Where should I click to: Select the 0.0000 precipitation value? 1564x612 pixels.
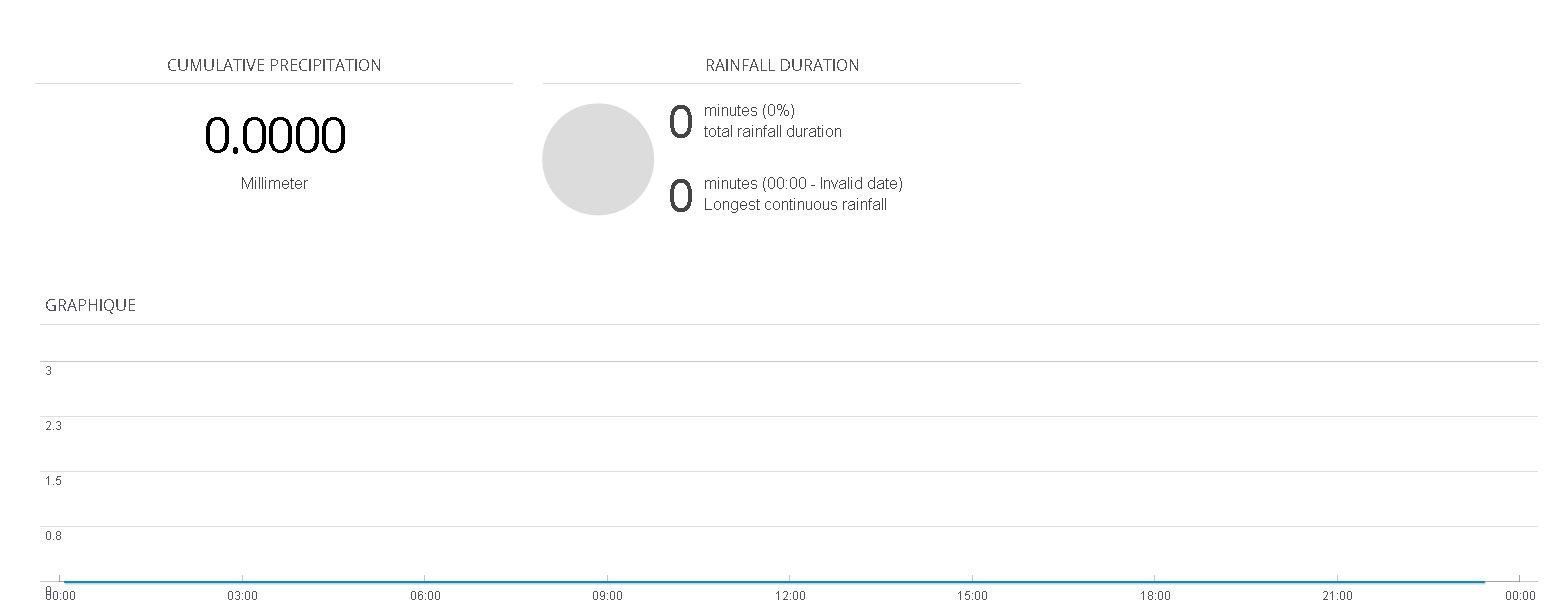[275, 136]
